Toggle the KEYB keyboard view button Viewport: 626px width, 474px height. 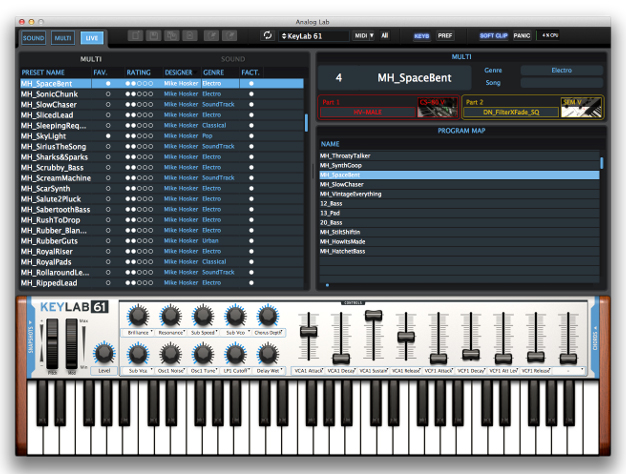click(x=422, y=36)
